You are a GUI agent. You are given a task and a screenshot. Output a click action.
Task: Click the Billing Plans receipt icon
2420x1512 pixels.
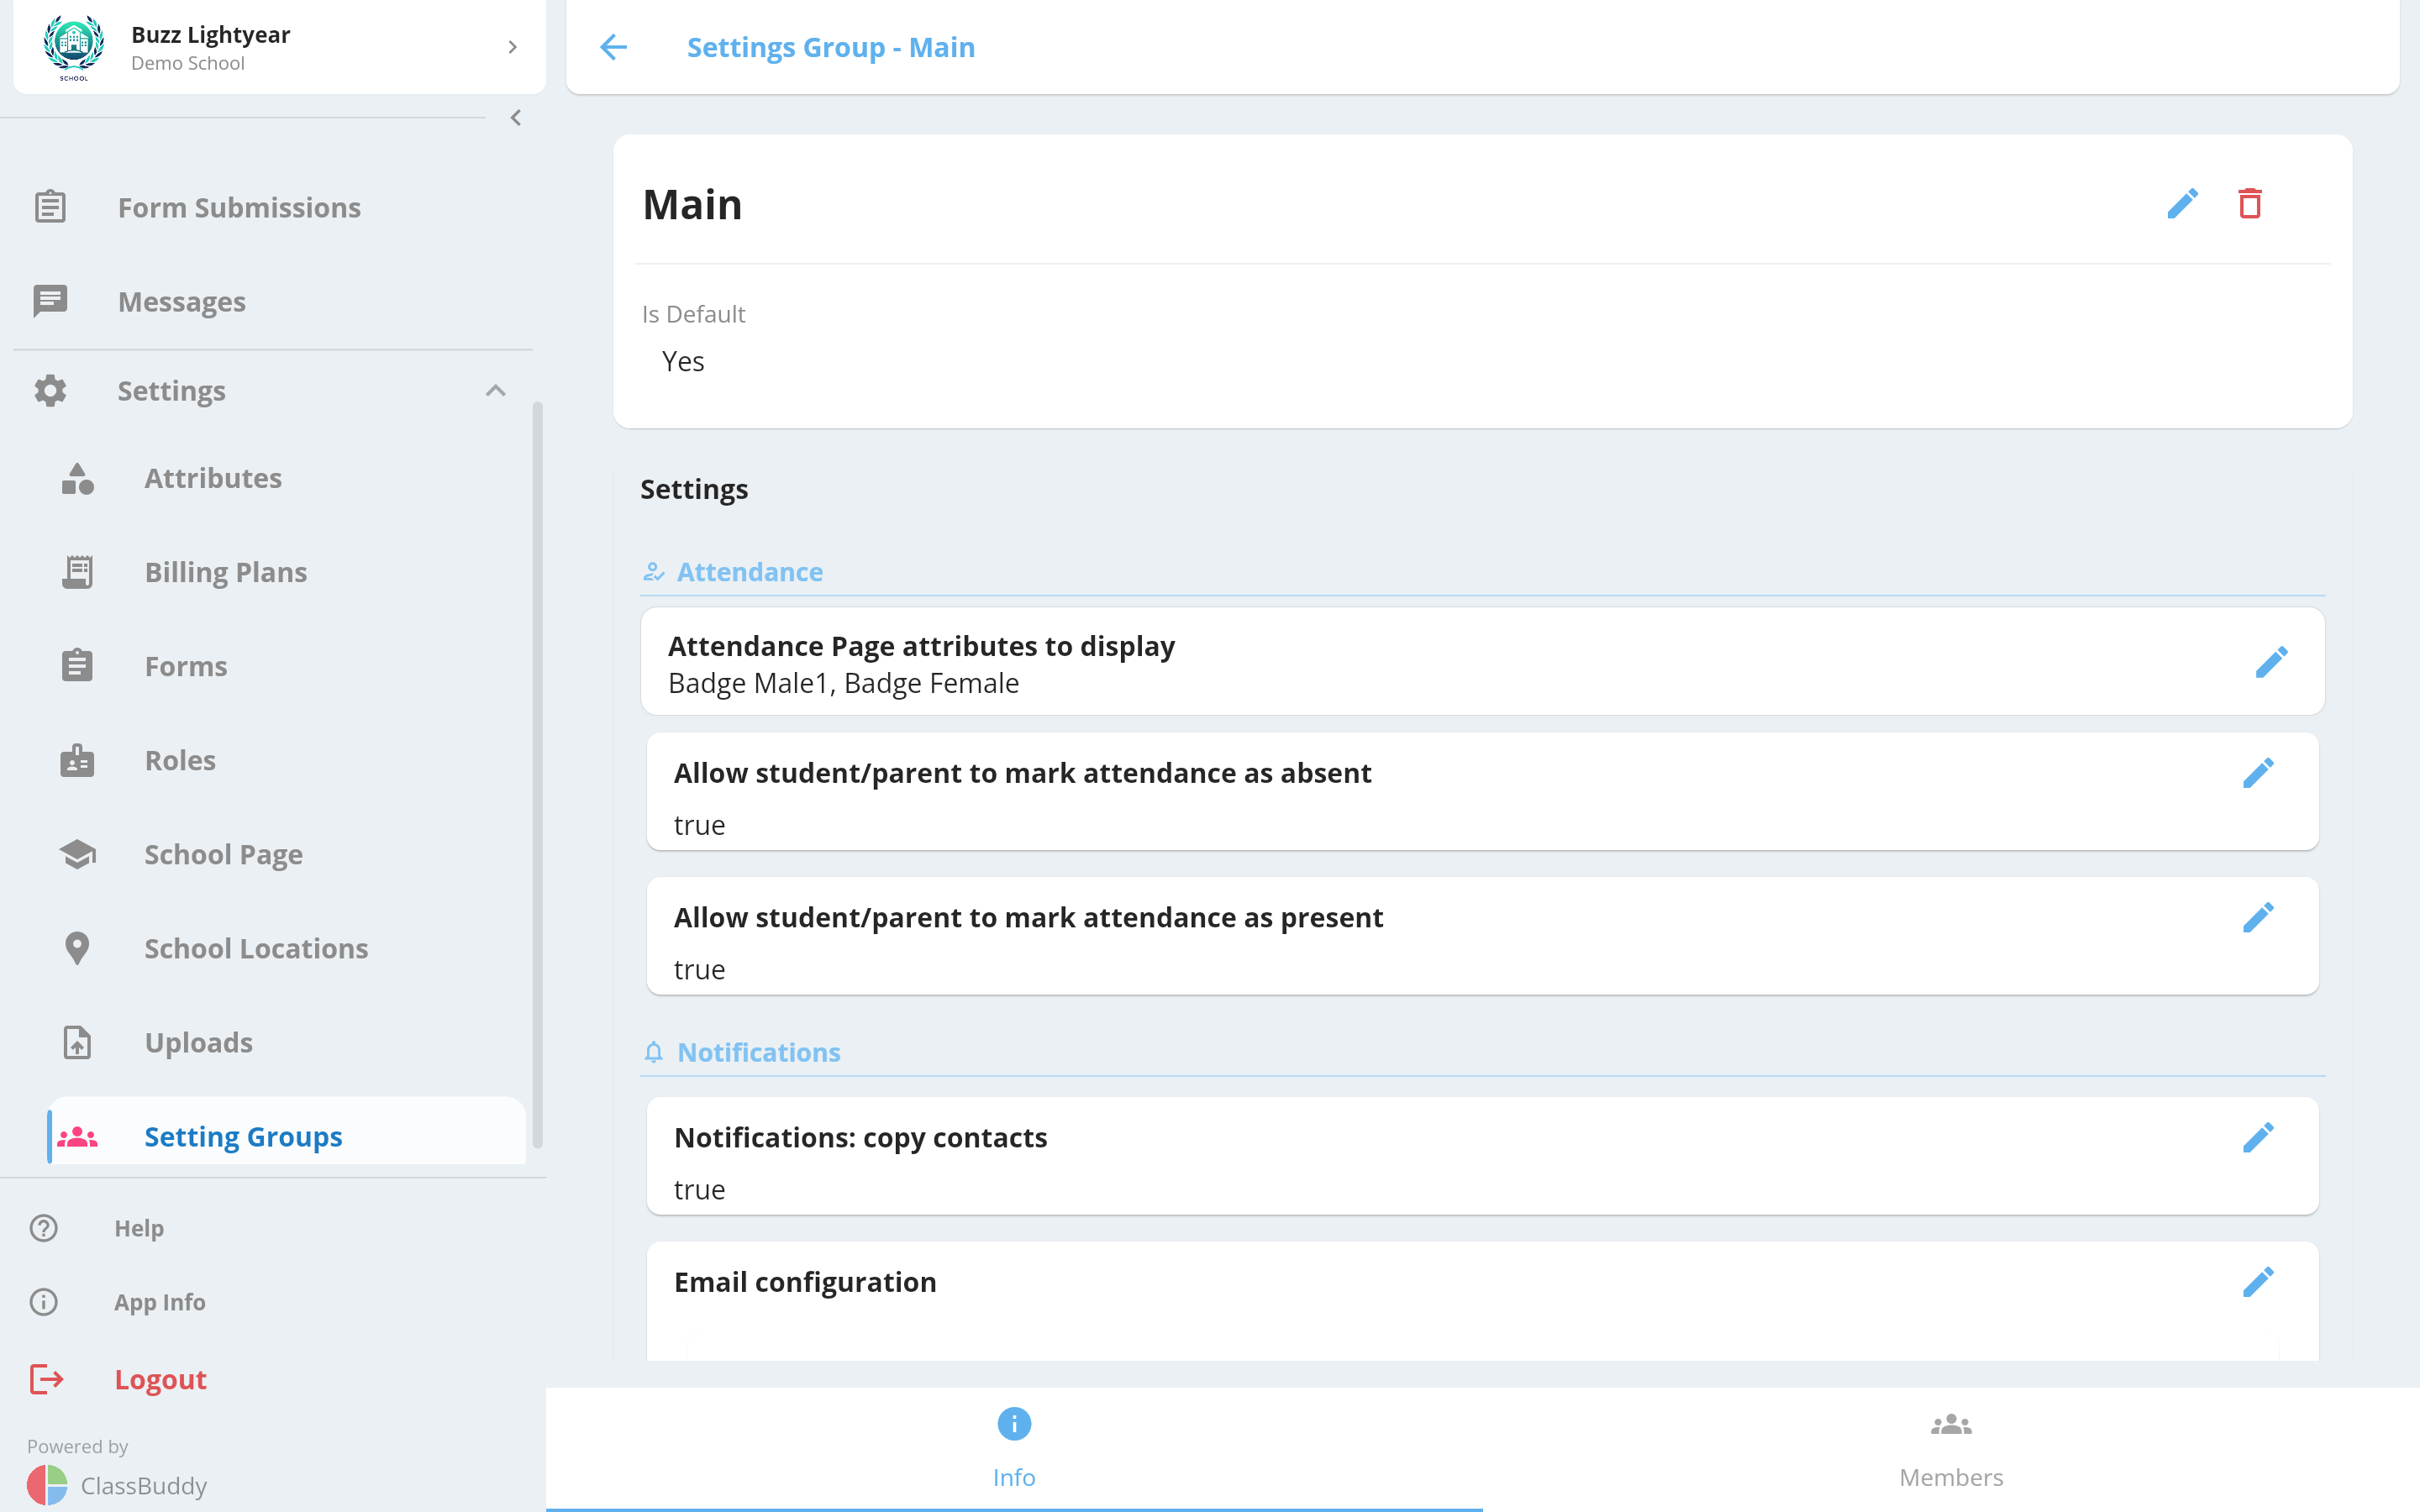[x=77, y=572]
